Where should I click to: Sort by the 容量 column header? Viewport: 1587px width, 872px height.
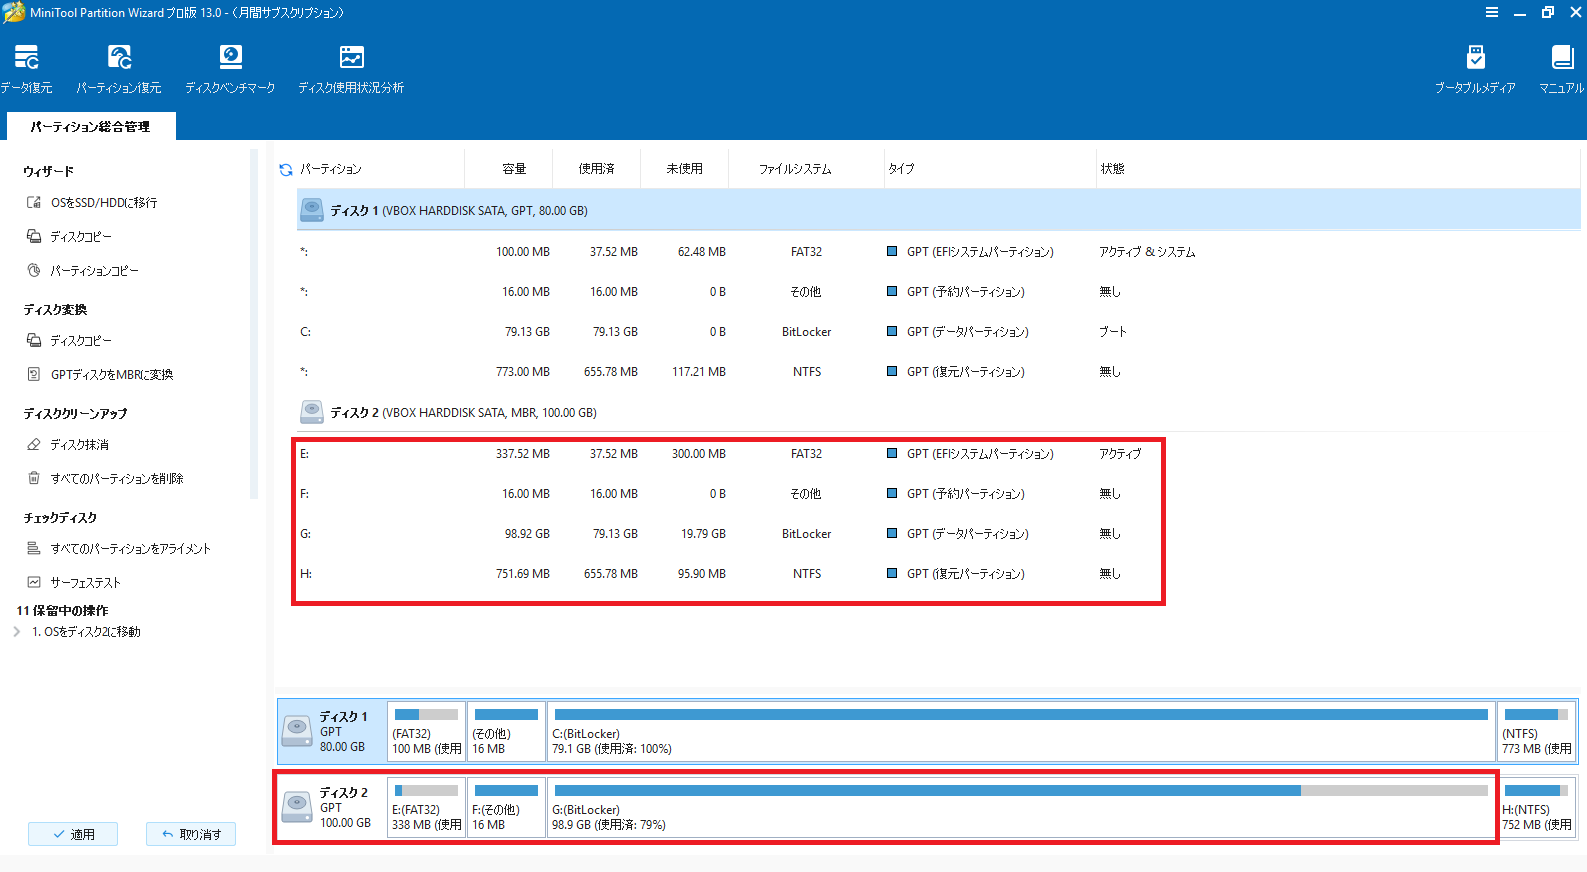click(x=514, y=169)
